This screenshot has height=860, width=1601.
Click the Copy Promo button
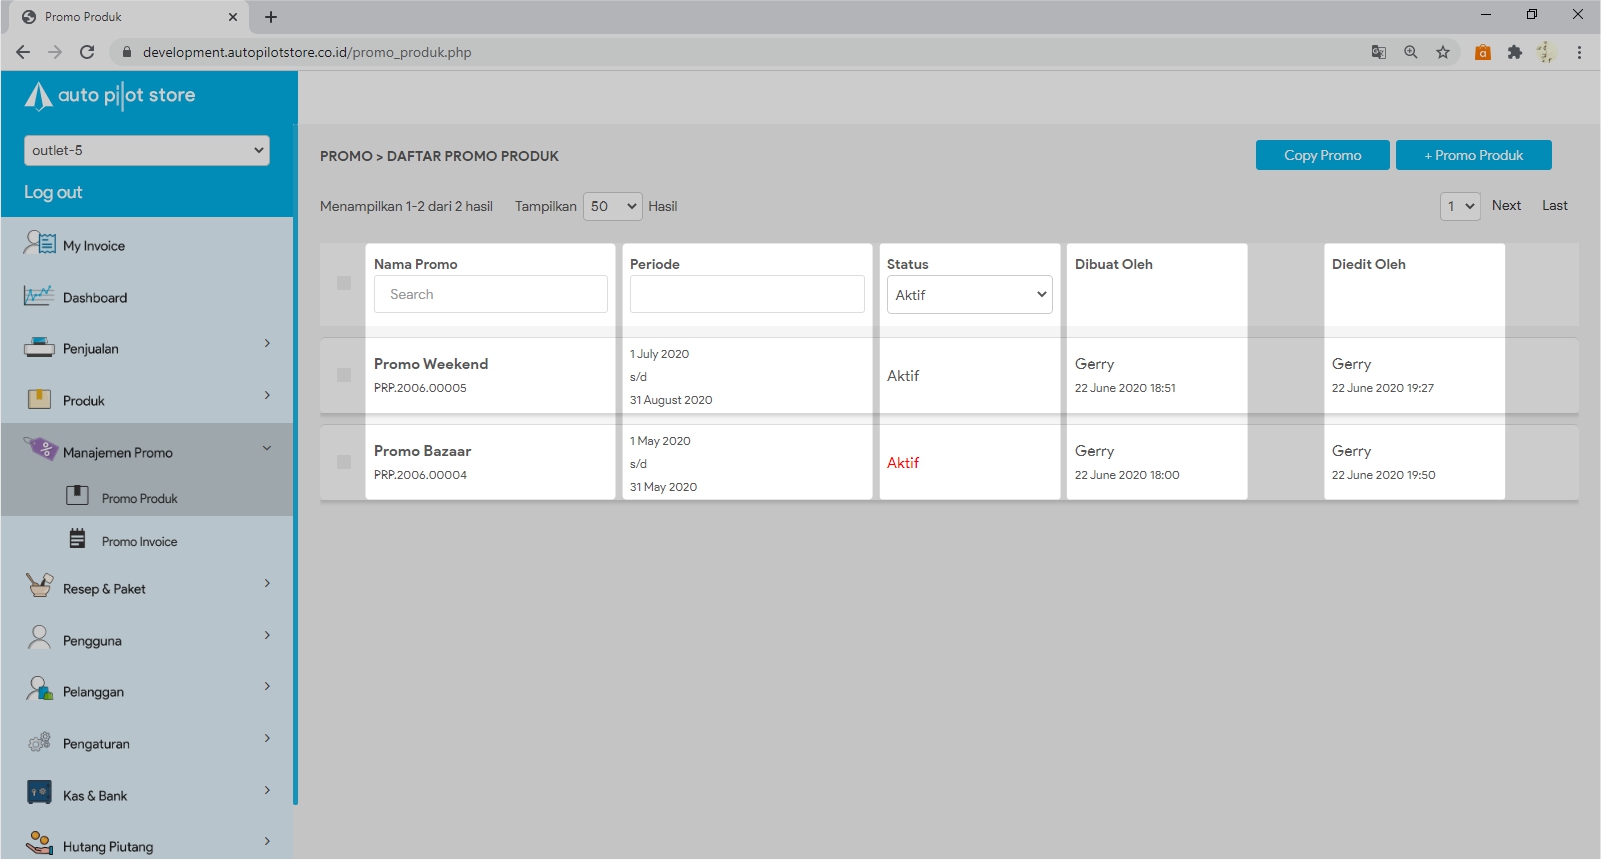pos(1322,155)
